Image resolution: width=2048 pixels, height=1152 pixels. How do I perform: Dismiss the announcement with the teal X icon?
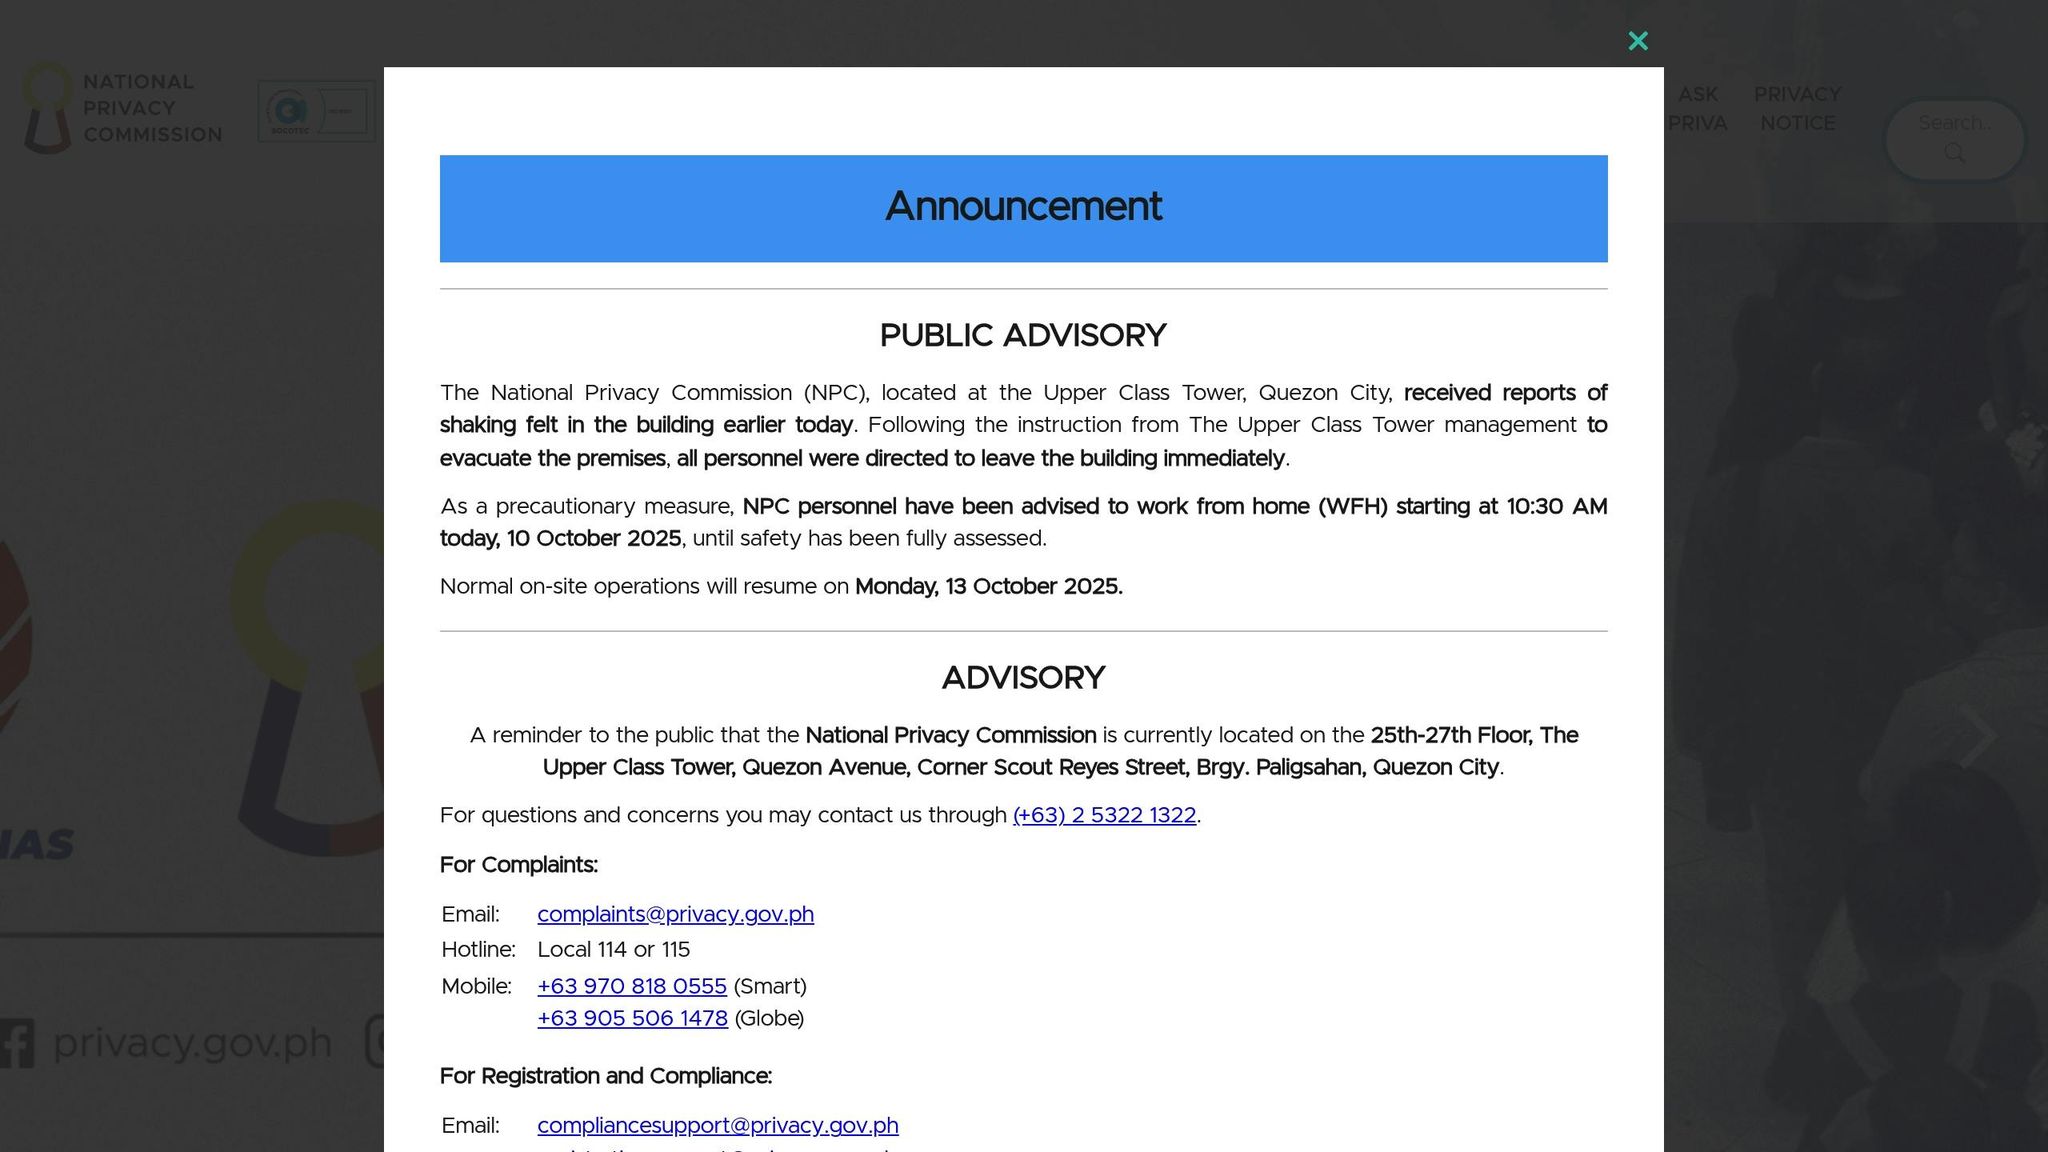coord(1637,40)
